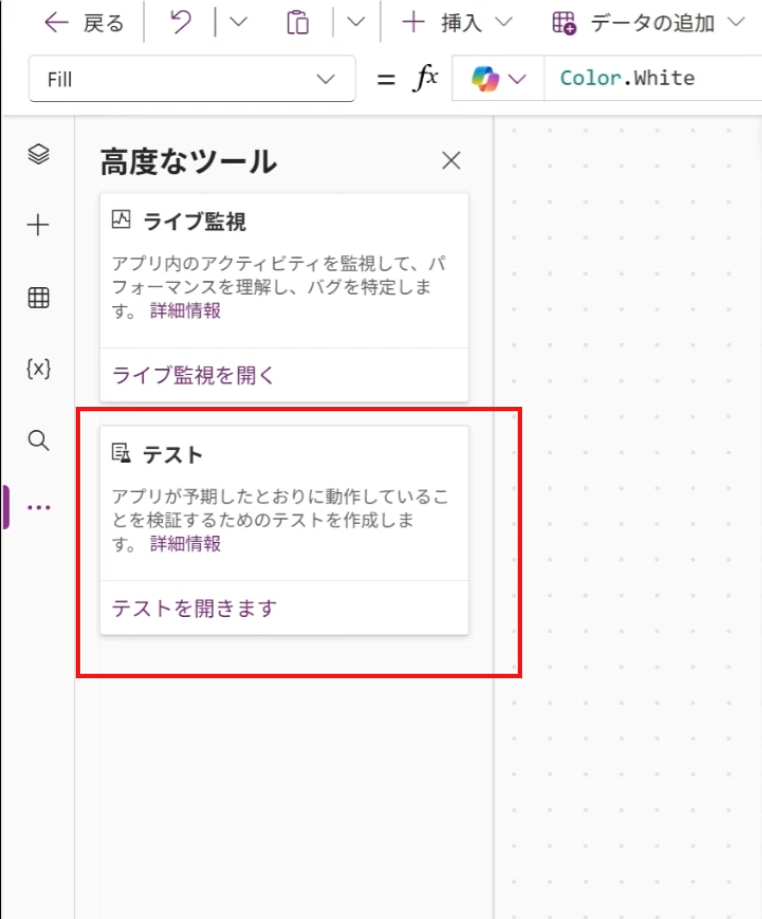Expand the undo options chevron
This screenshot has width=762, height=919.
[238, 23]
